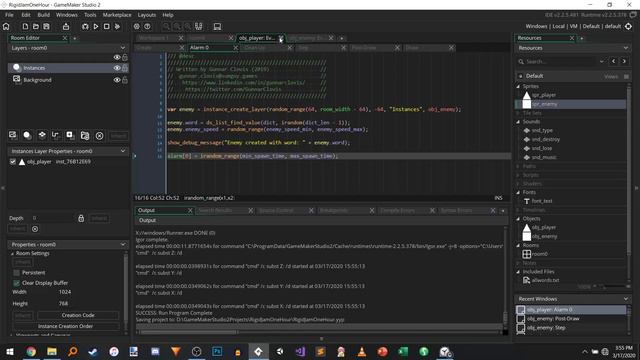
Task: Collapse the Sounds tree group
Action: tap(518, 122)
